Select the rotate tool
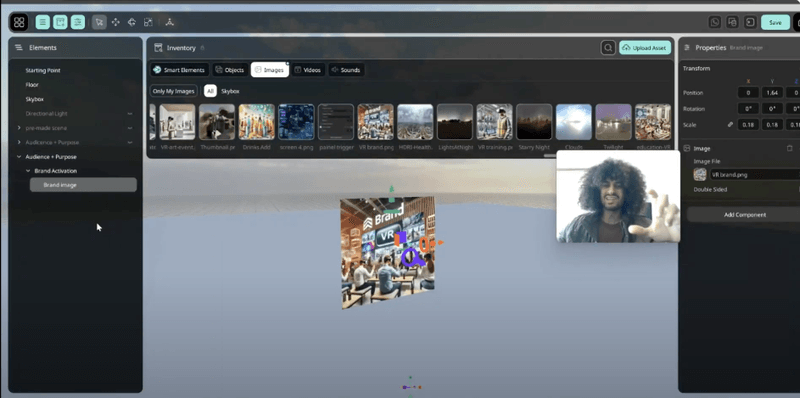 [x=132, y=22]
